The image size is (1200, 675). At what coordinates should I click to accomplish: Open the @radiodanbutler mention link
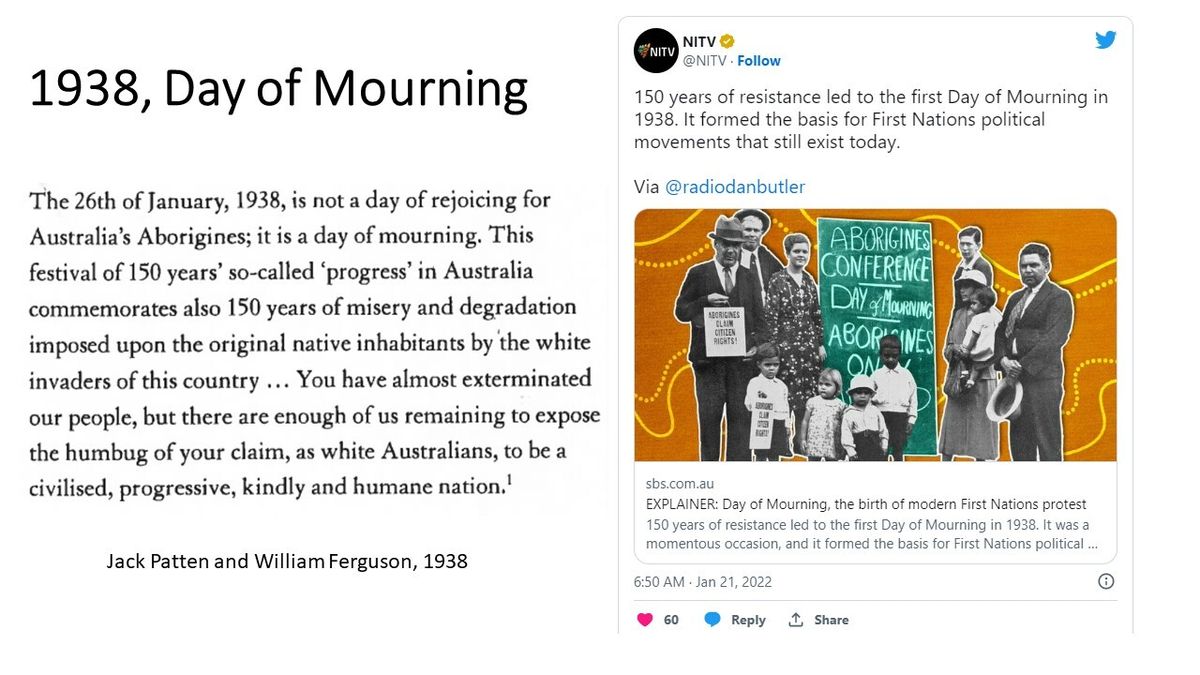point(735,187)
